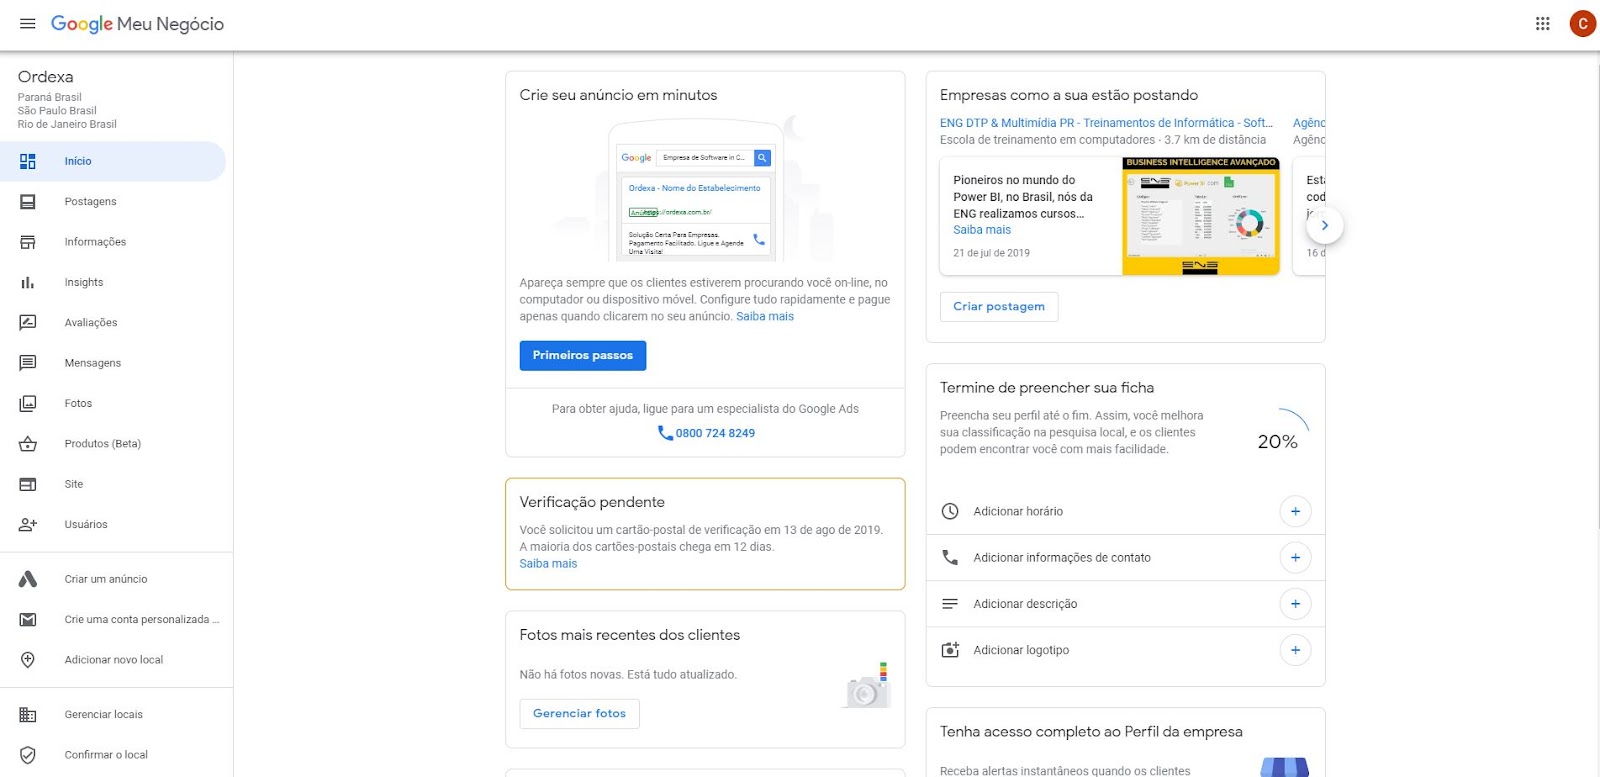Open the account avatar C
The image size is (1600, 777).
(1582, 23)
